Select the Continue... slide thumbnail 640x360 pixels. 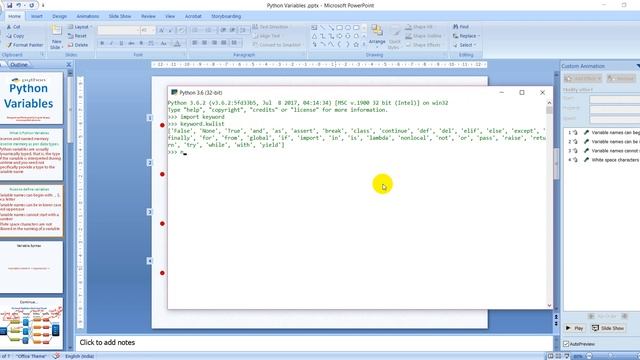(x=31, y=323)
